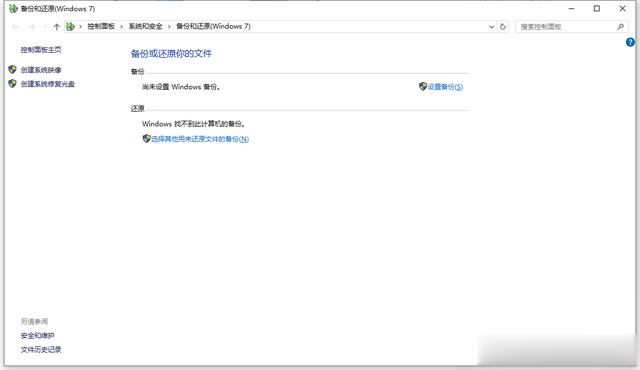Click the window title bar app icon
The image size is (640, 370).
click(x=13, y=9)
